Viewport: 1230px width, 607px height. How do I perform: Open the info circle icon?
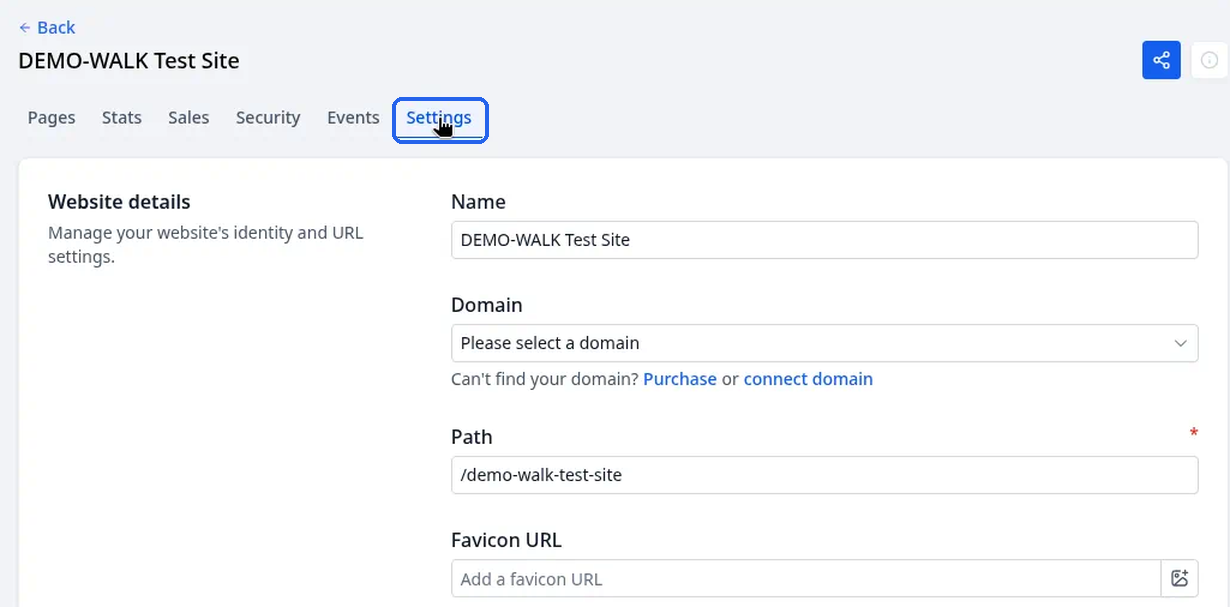pos(1210,61)
